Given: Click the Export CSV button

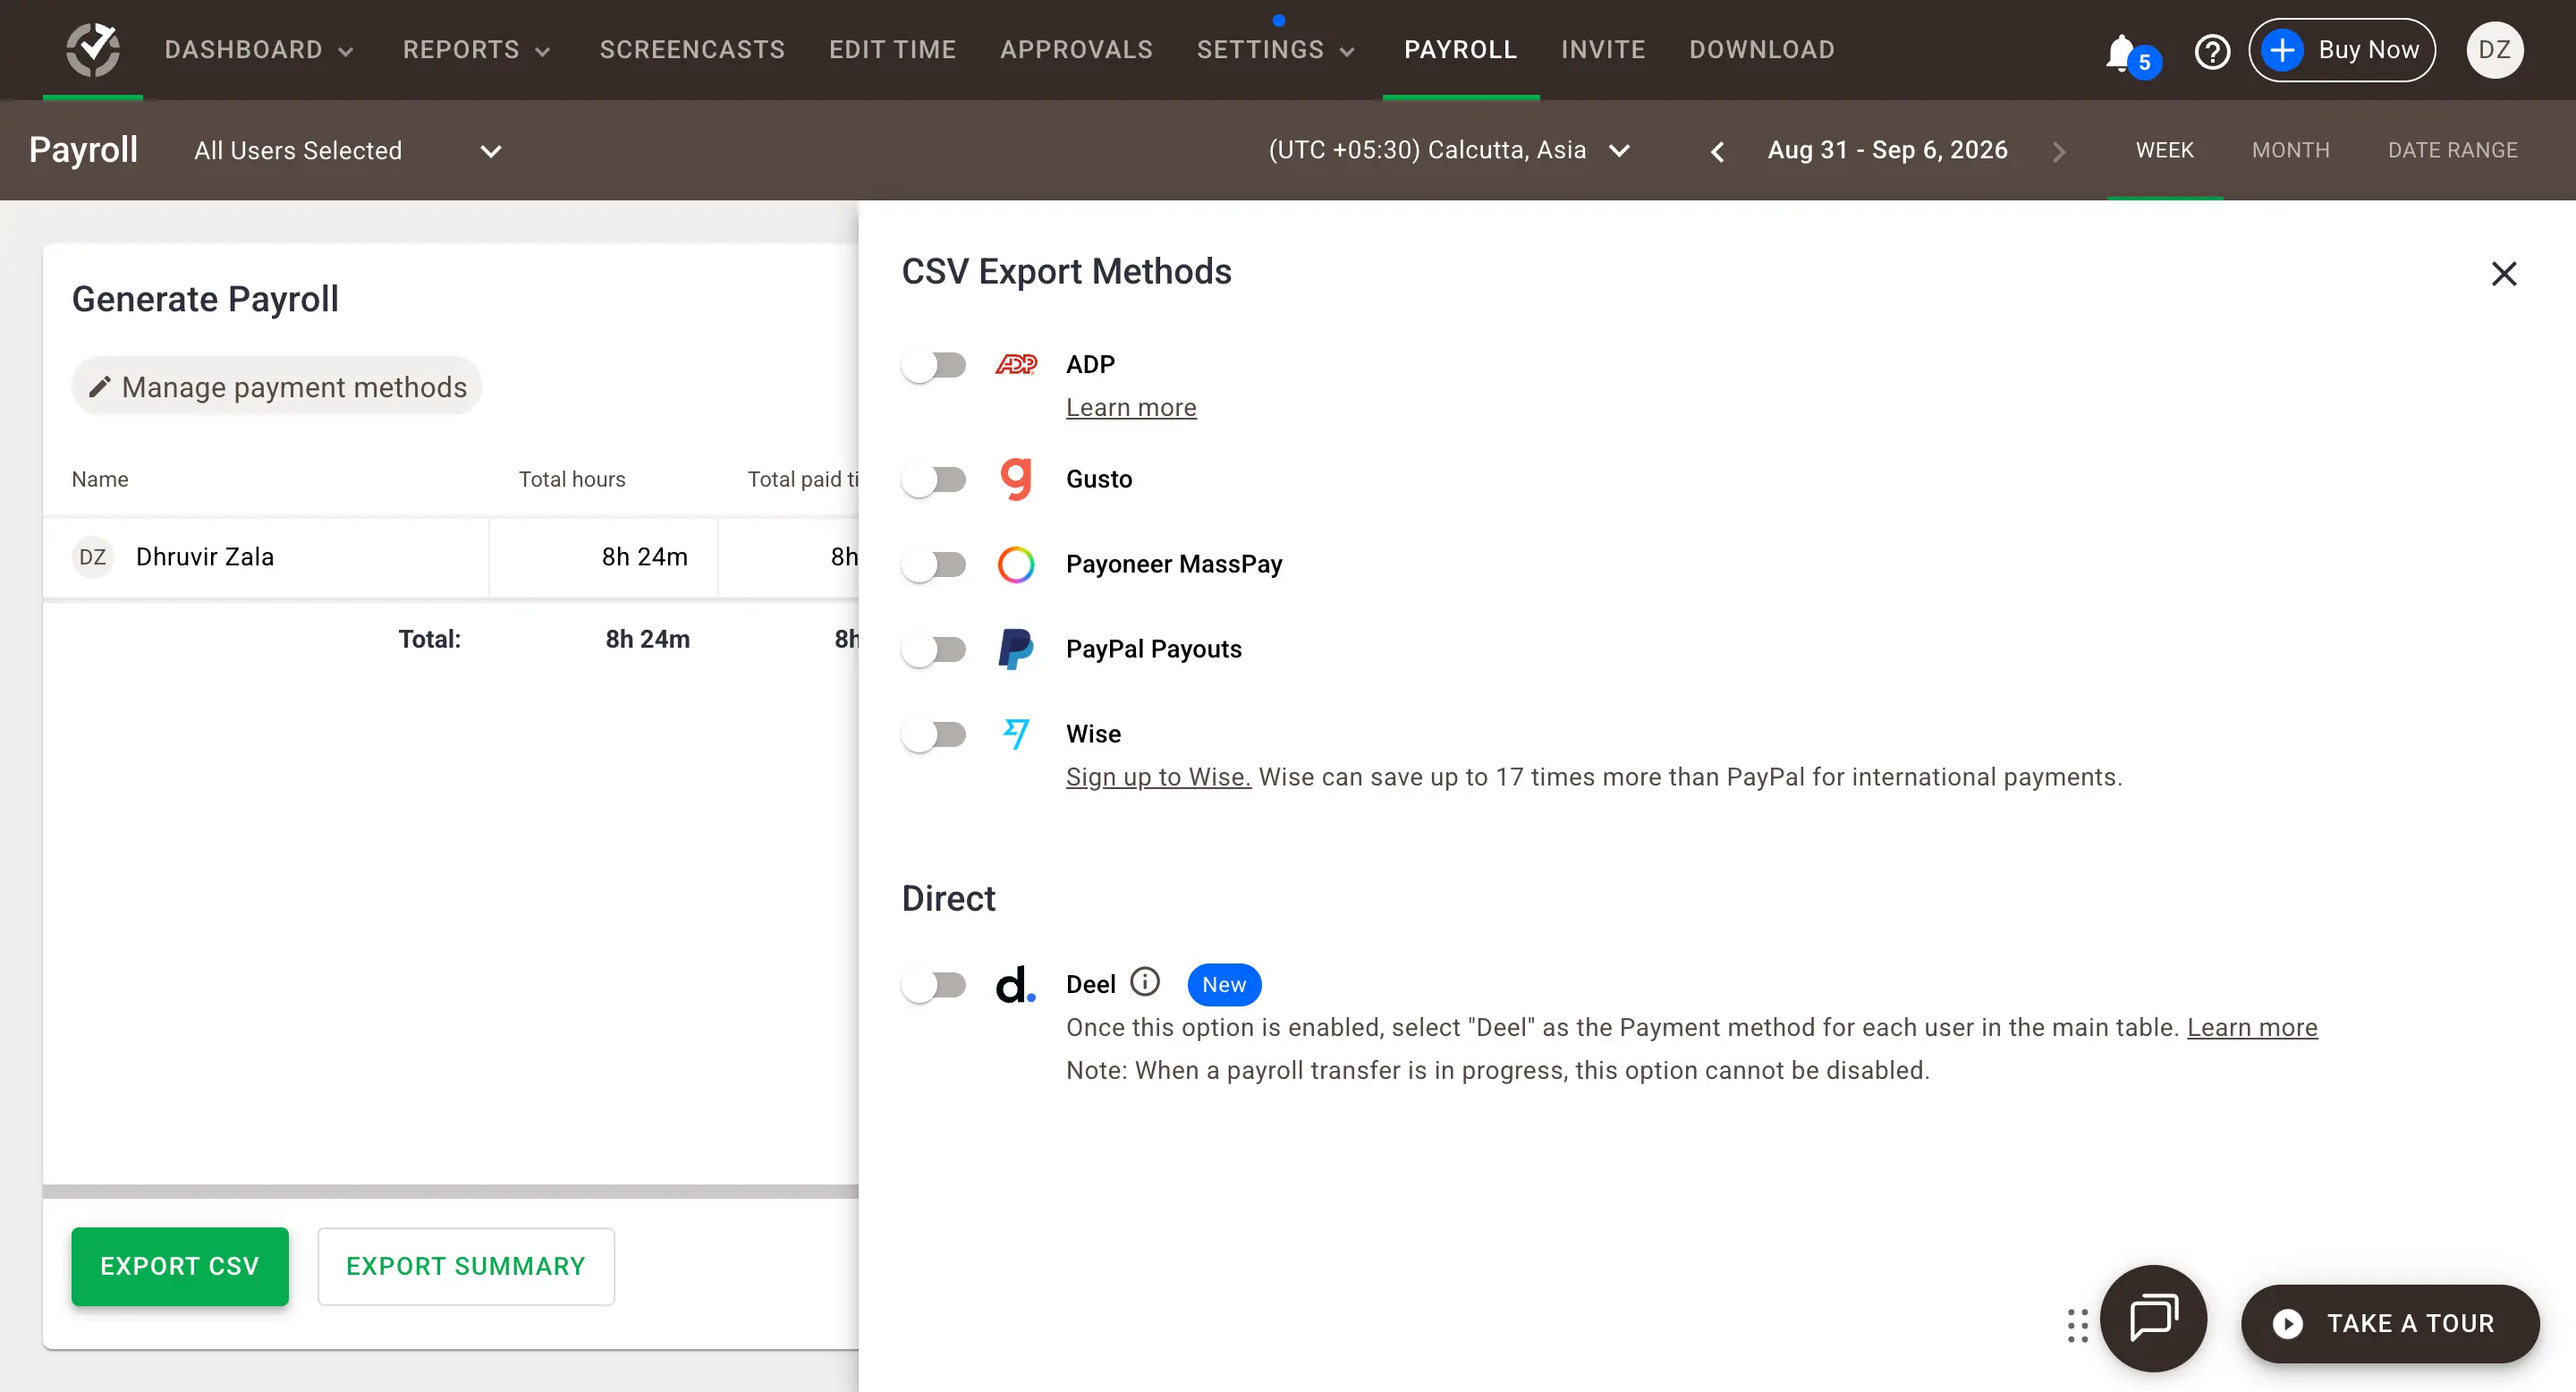Looking at the screenshot, I should [180, 1266].
